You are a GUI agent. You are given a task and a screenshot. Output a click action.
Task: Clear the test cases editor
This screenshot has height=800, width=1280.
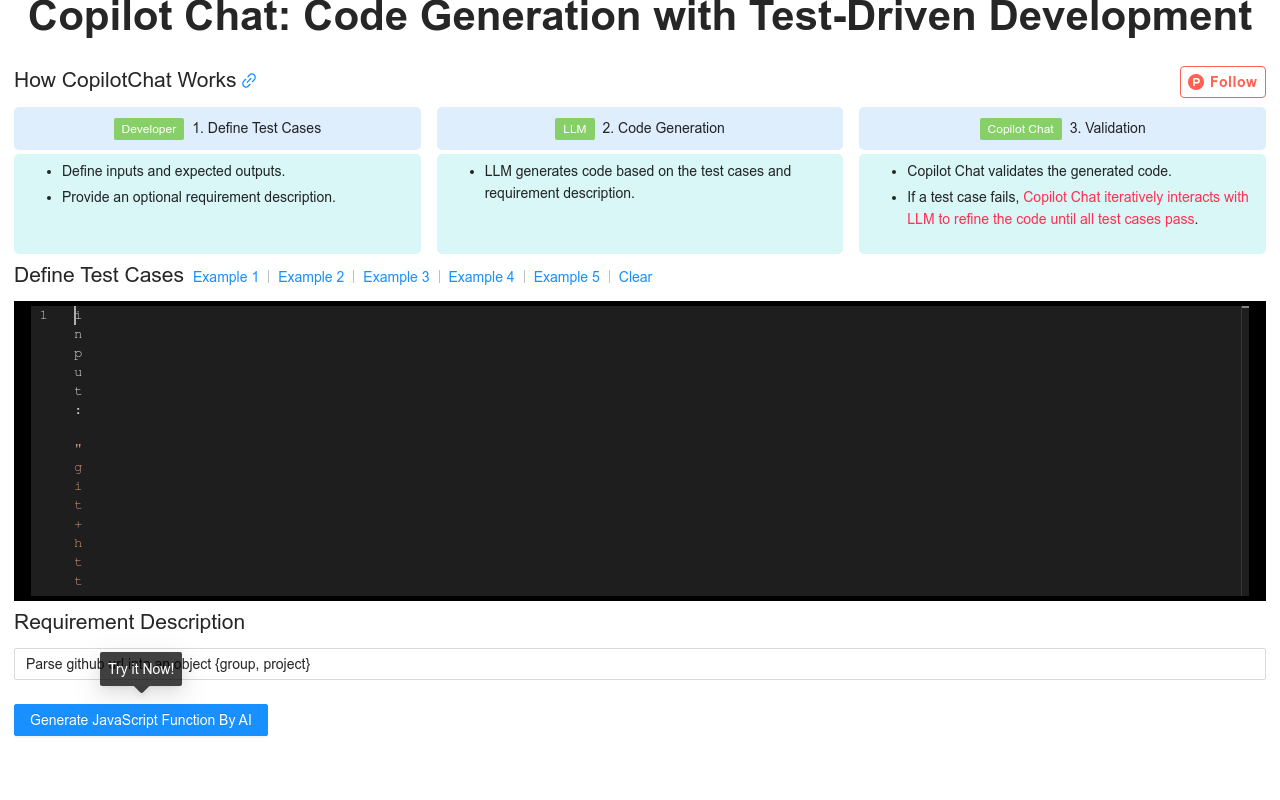(635, 277)
